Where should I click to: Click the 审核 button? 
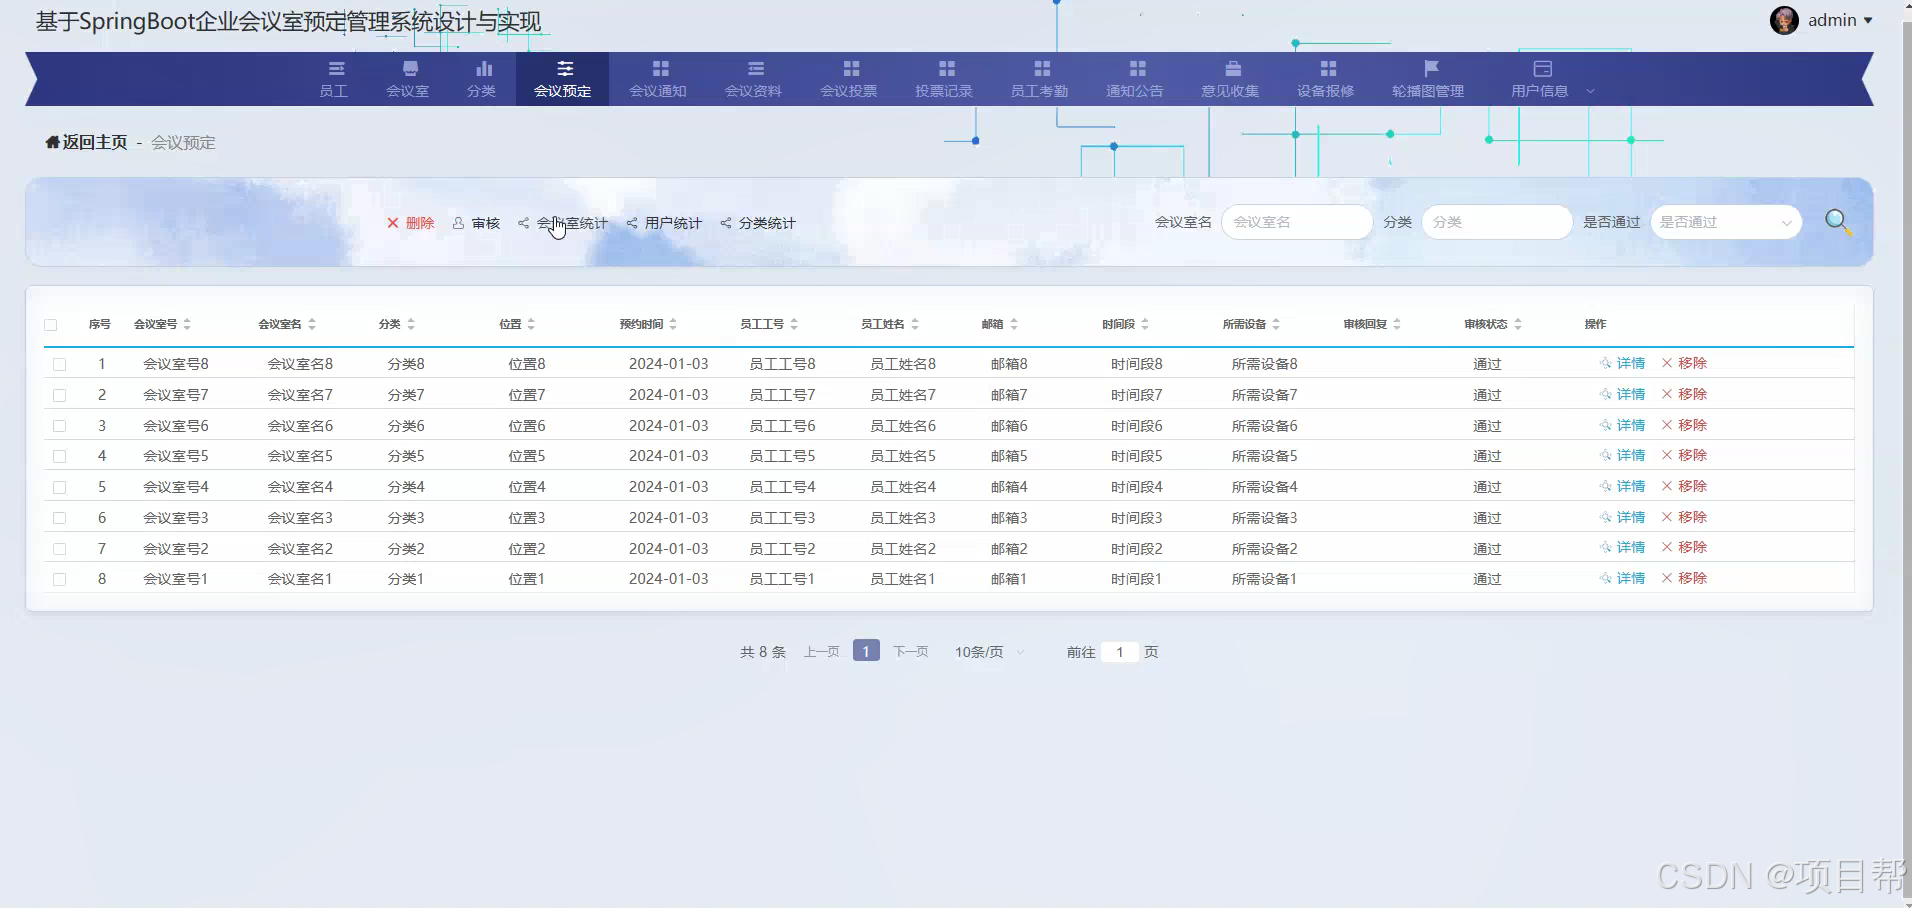coord(476,223)
